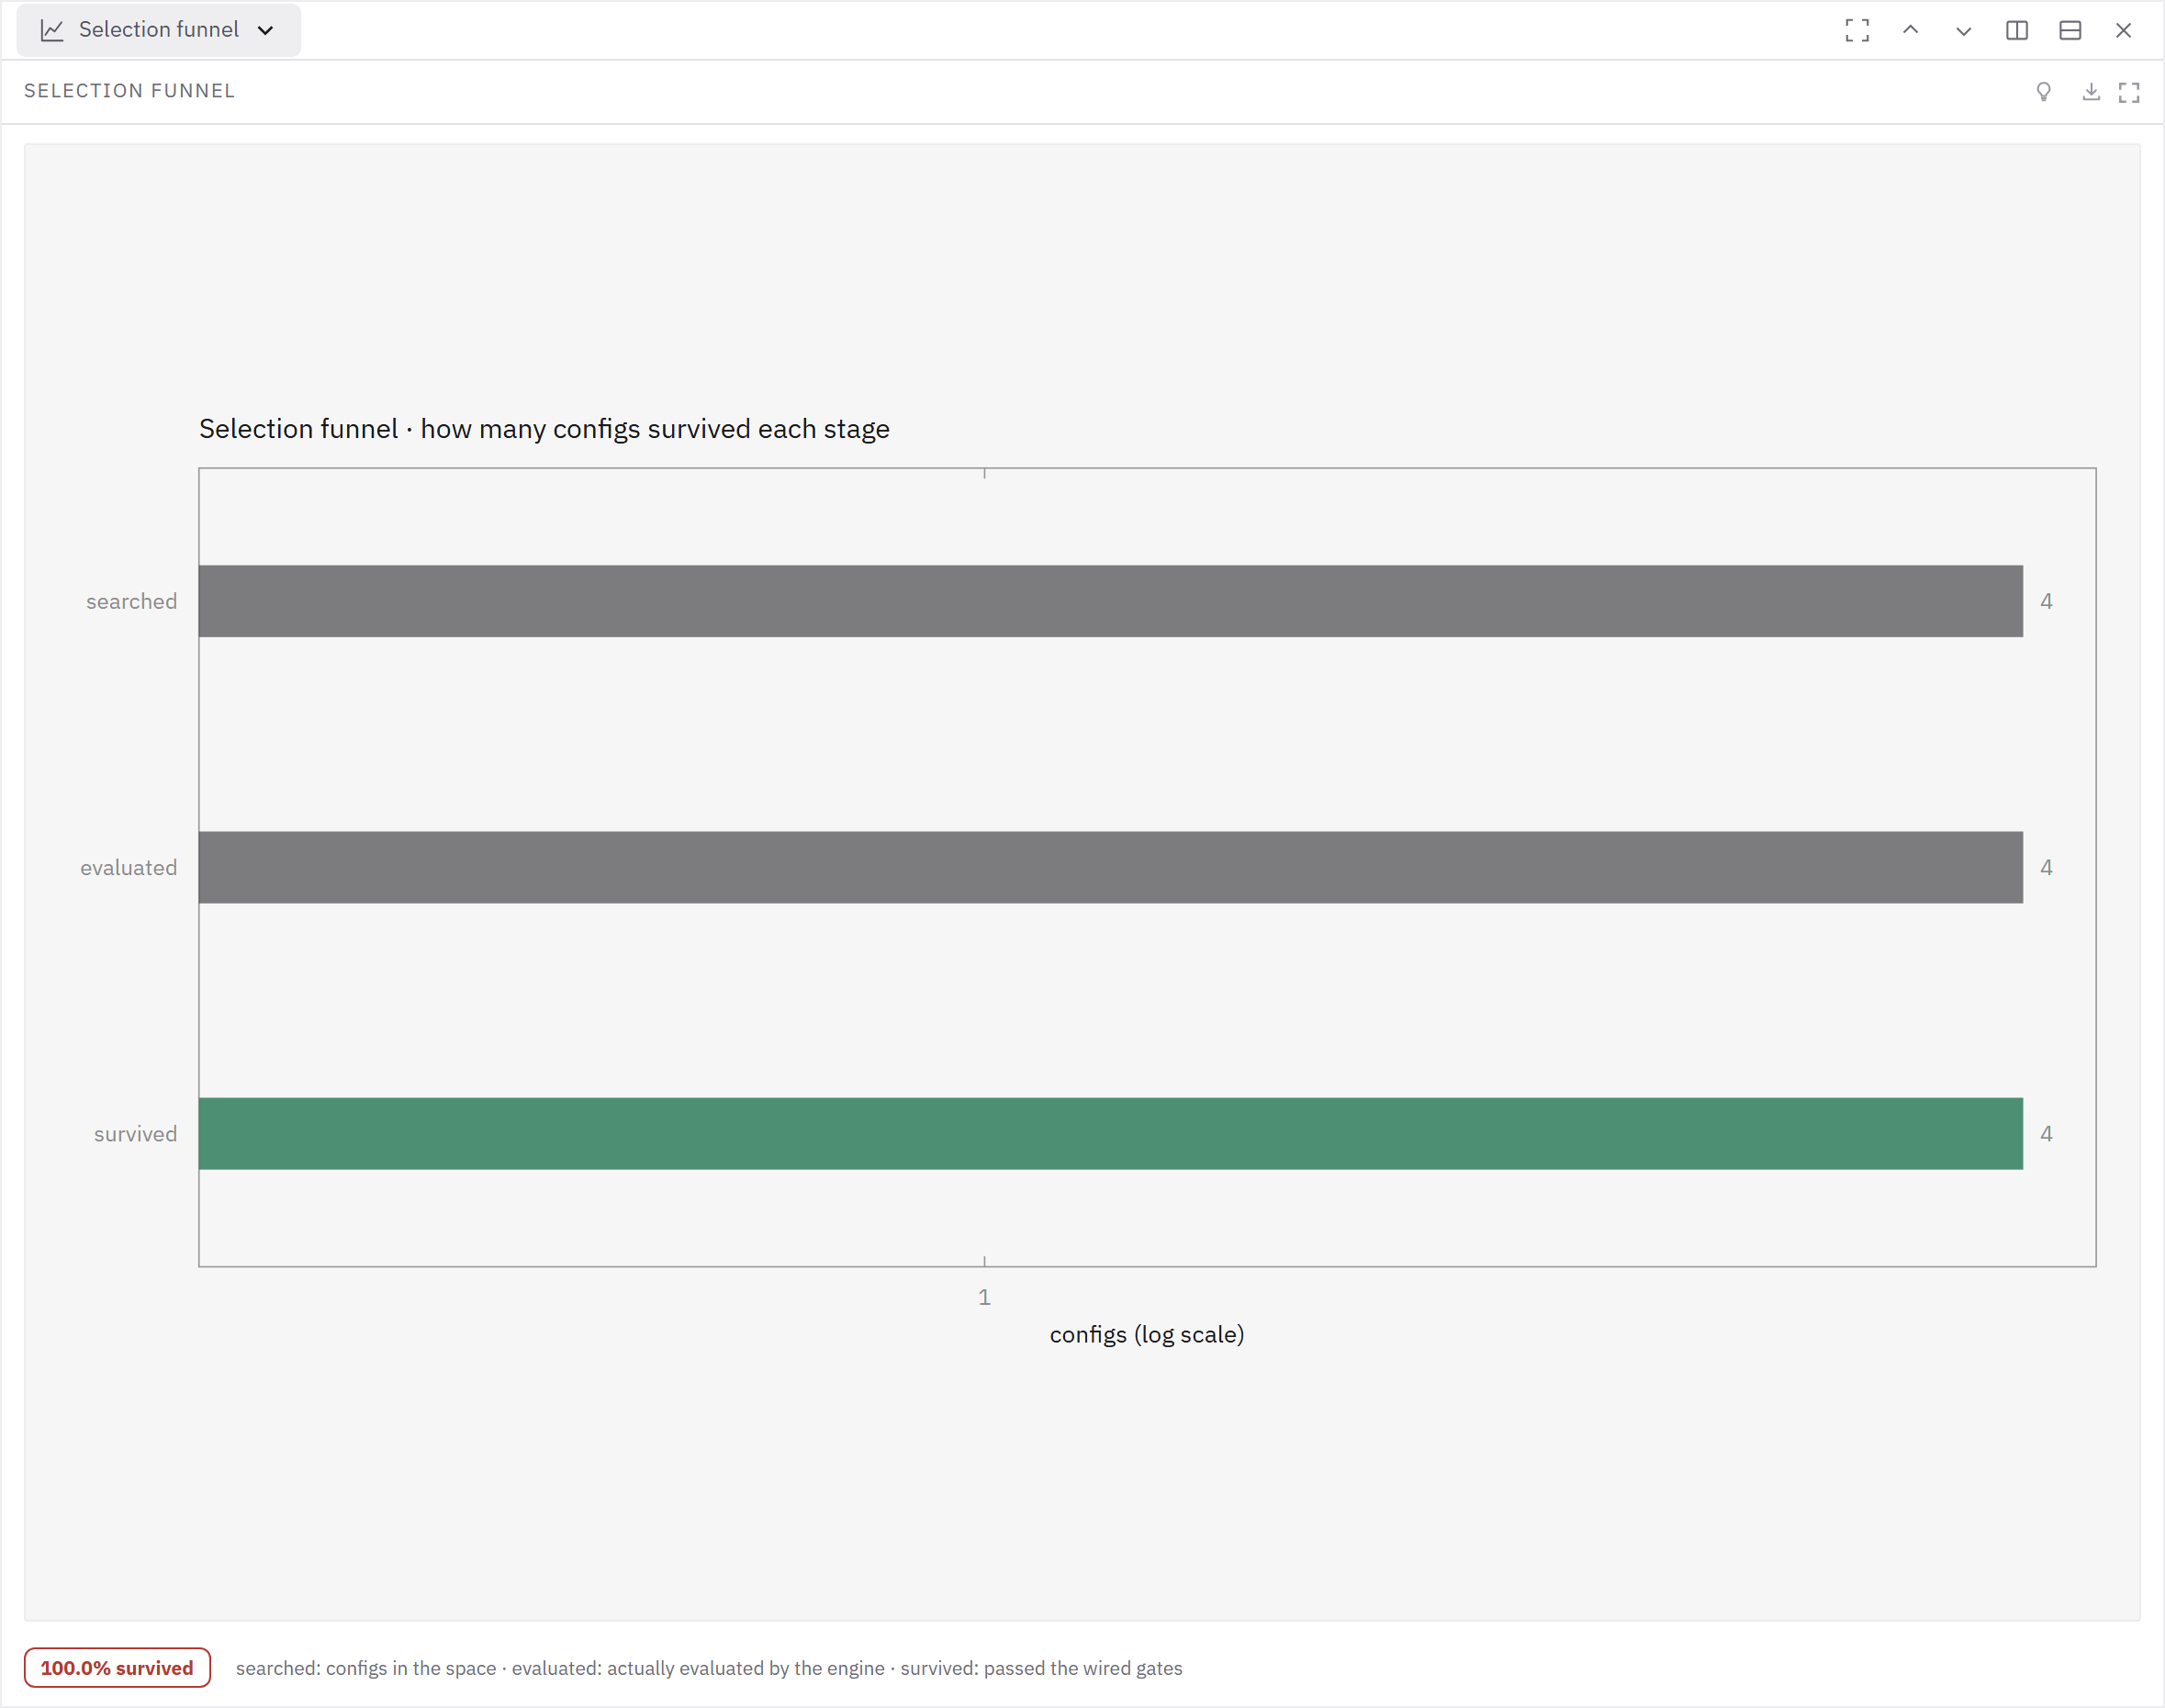2165x1708 pixels.
Task: Click the fullscreen icon in top bar
Action: coord(1857,30)
